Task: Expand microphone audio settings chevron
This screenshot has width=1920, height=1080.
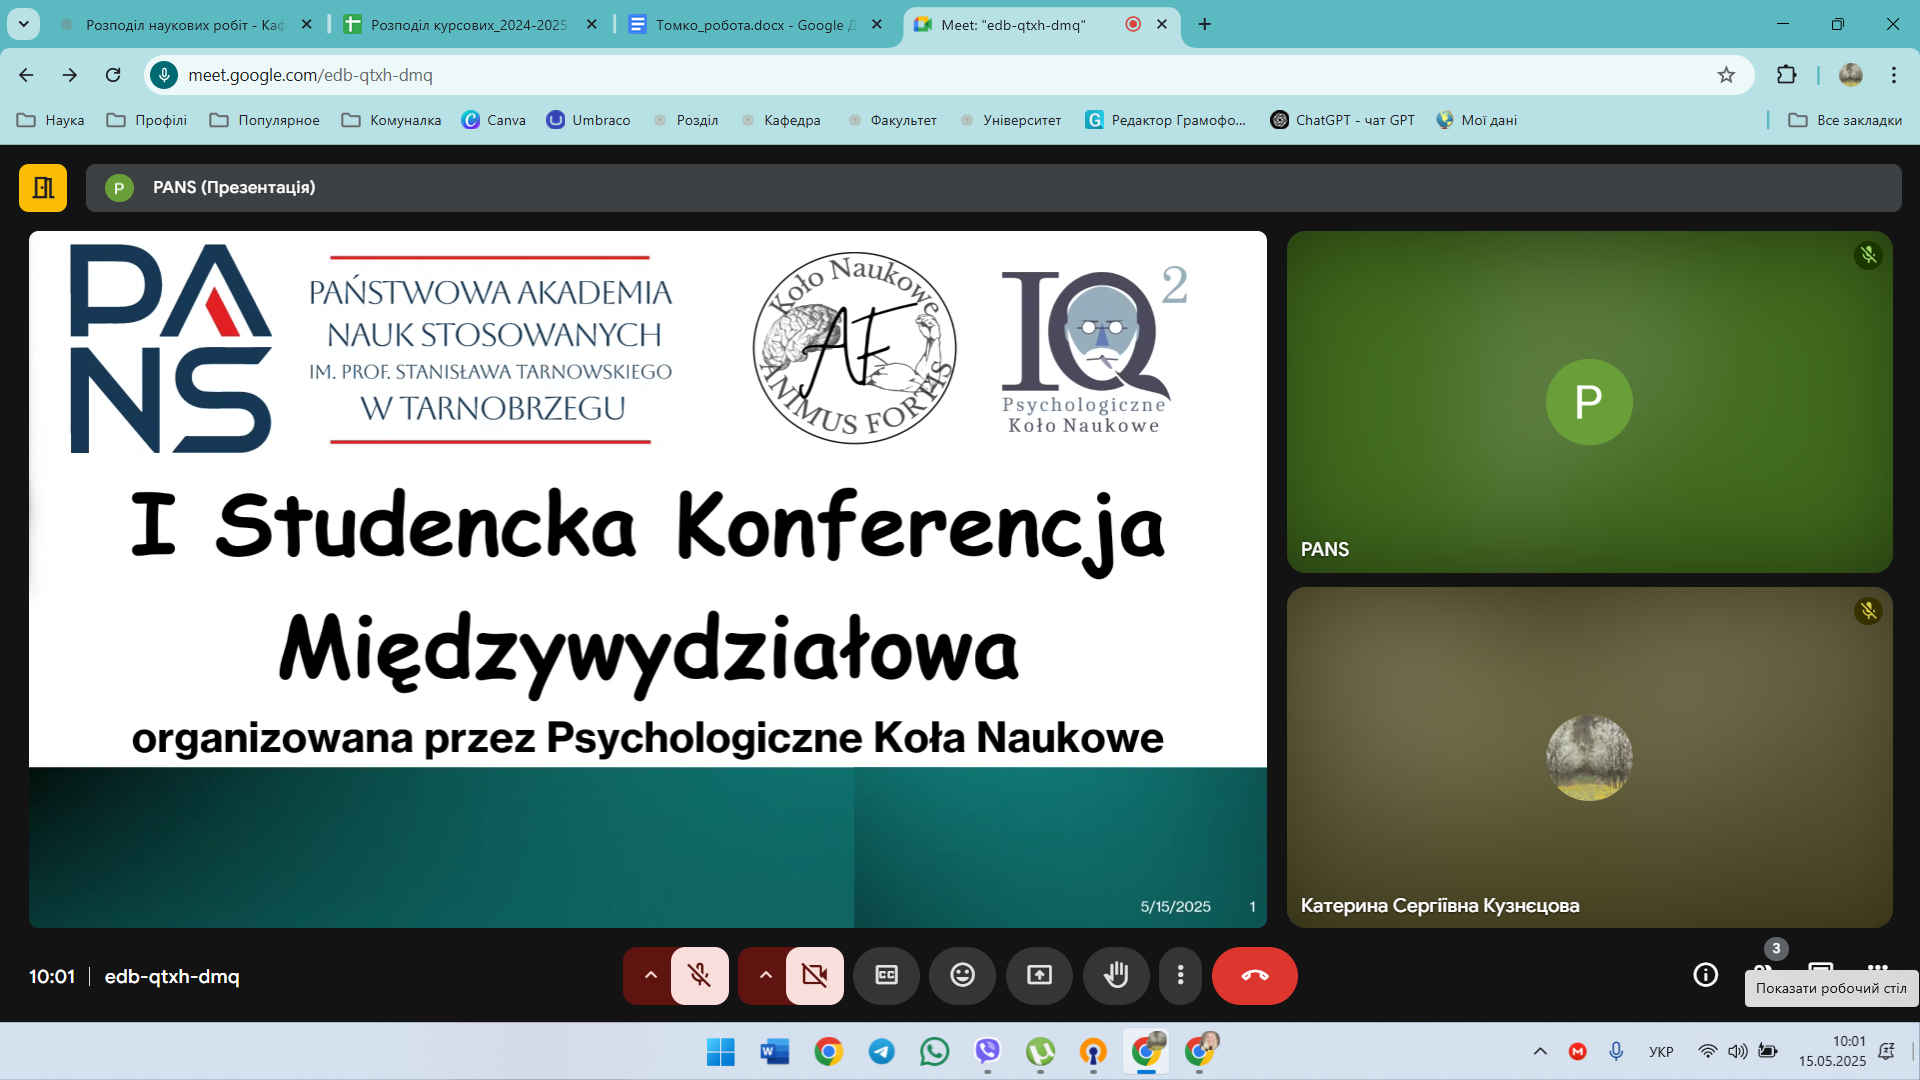Action: click(650, 975)
